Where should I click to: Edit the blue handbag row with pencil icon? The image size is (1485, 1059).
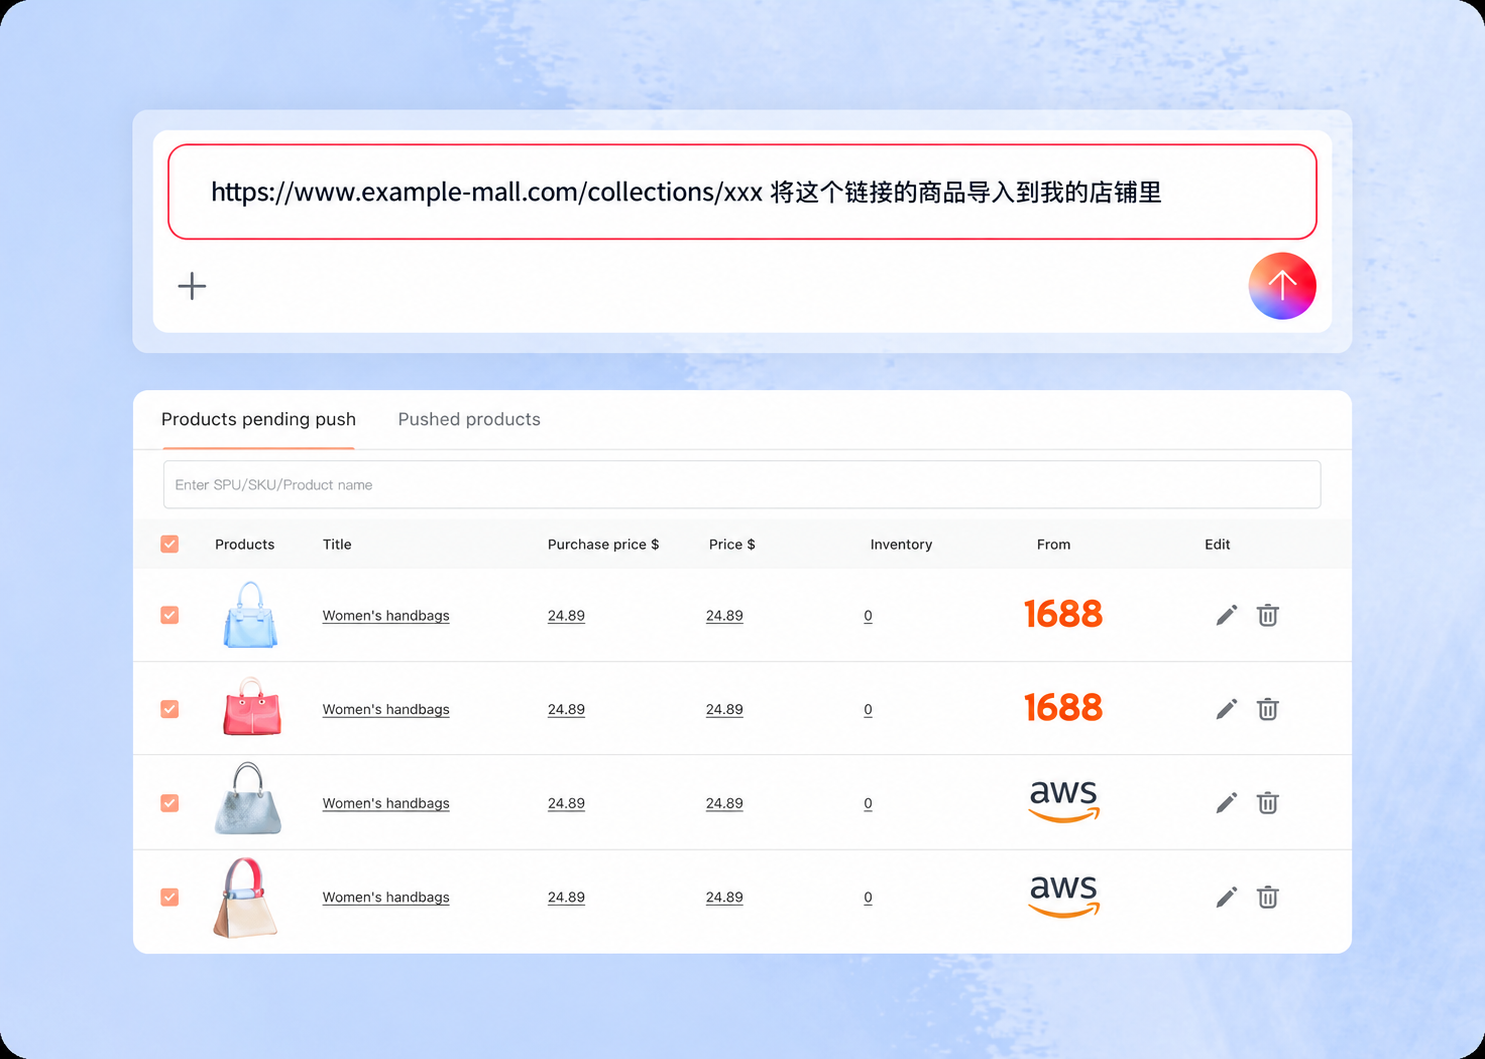coord(1227,615)
